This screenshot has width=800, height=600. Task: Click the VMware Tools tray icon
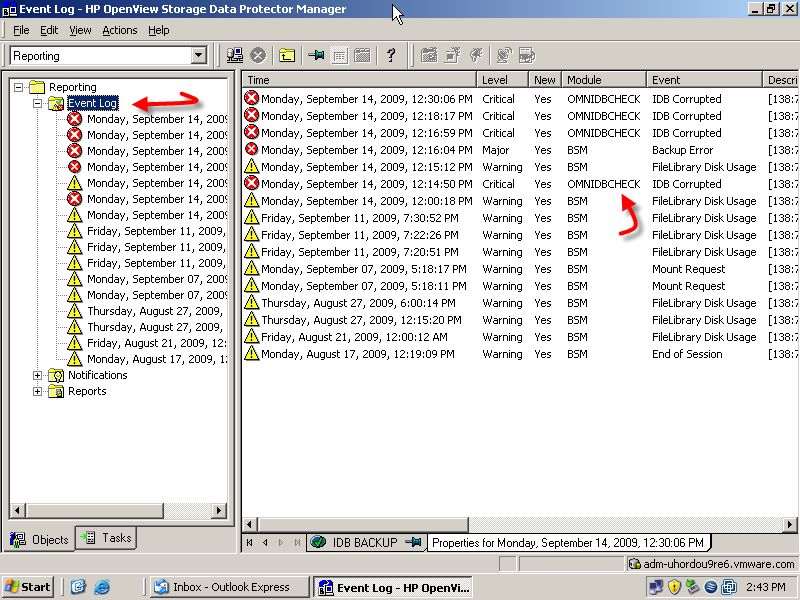coord(729,587)
